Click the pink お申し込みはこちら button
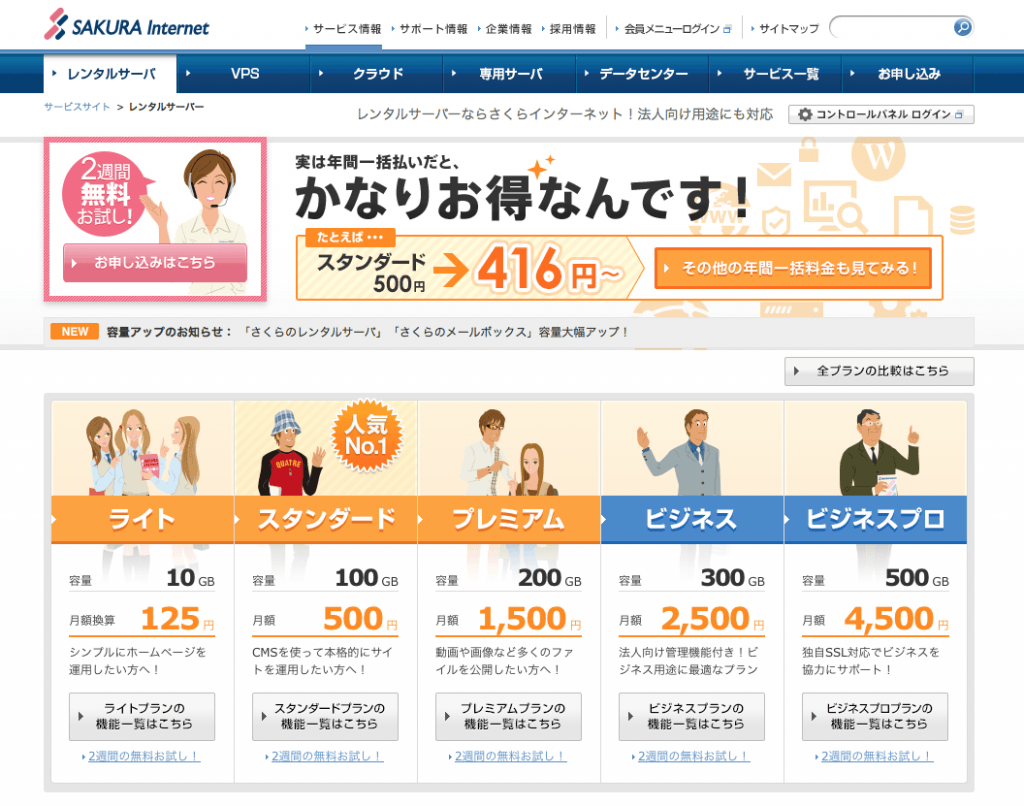 155,263
